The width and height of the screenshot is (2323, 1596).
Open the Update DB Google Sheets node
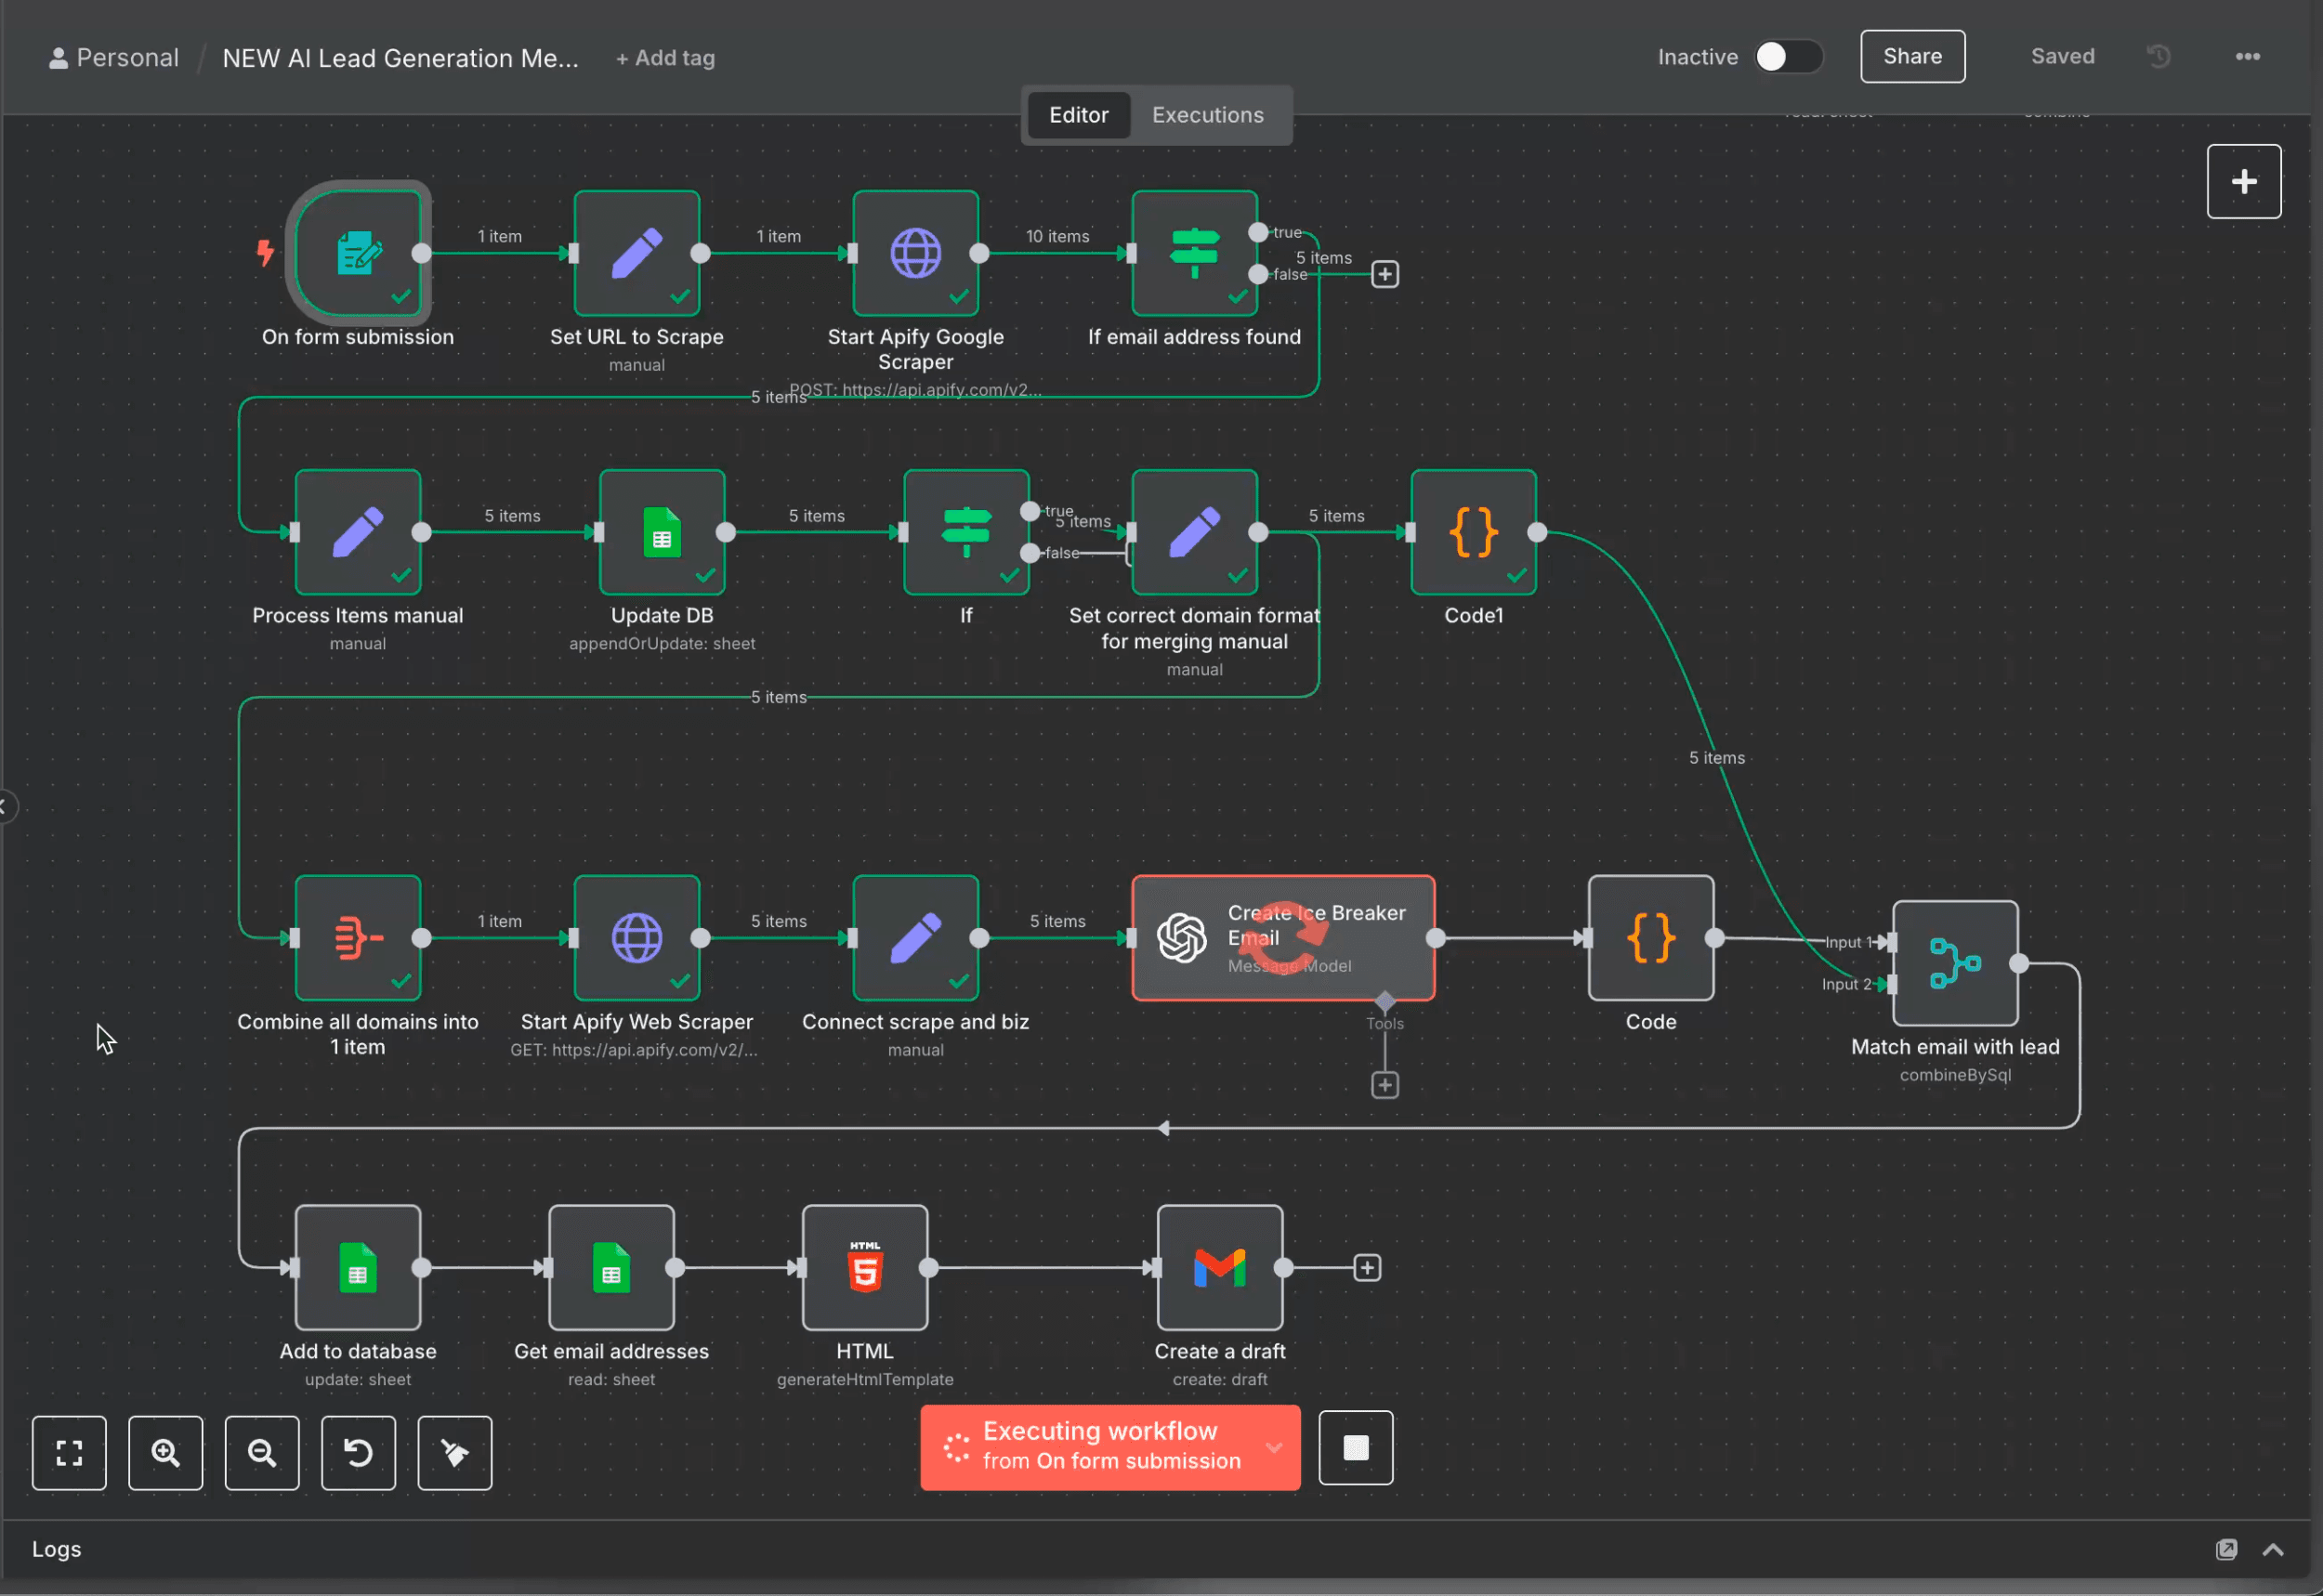click(x=661, y=532)
